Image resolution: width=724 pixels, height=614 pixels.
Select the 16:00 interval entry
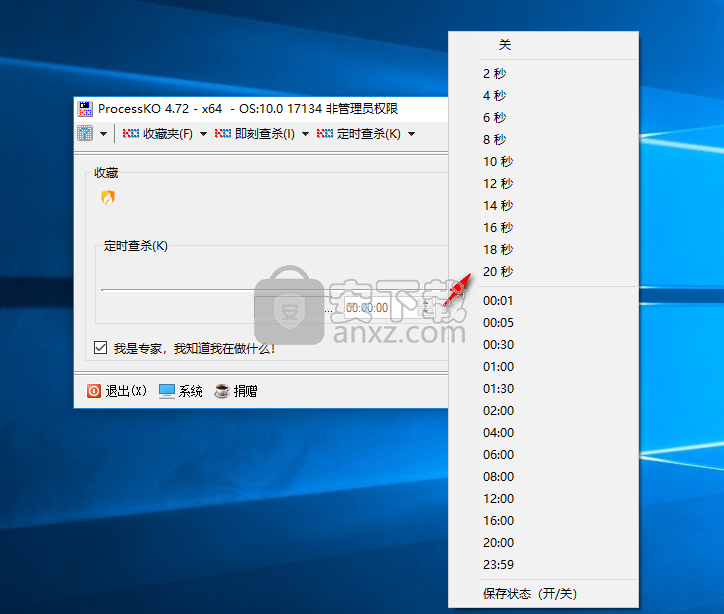[x=543, y=521]
